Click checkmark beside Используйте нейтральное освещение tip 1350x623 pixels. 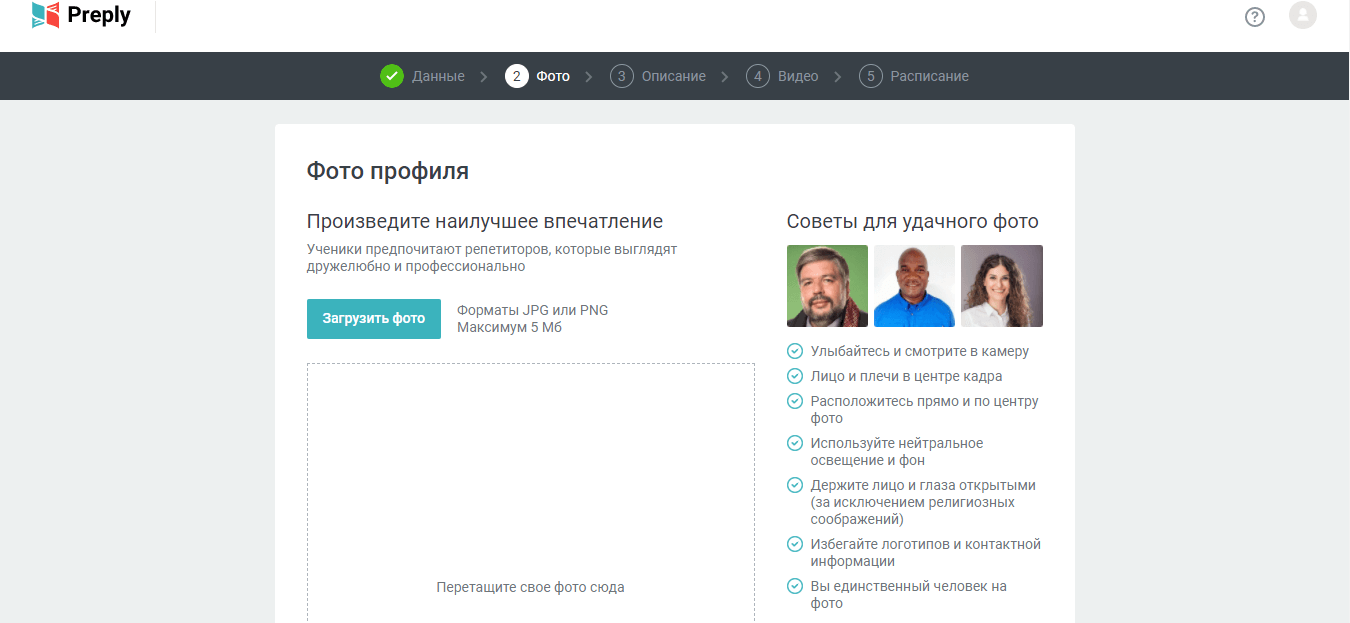(795, 443)
